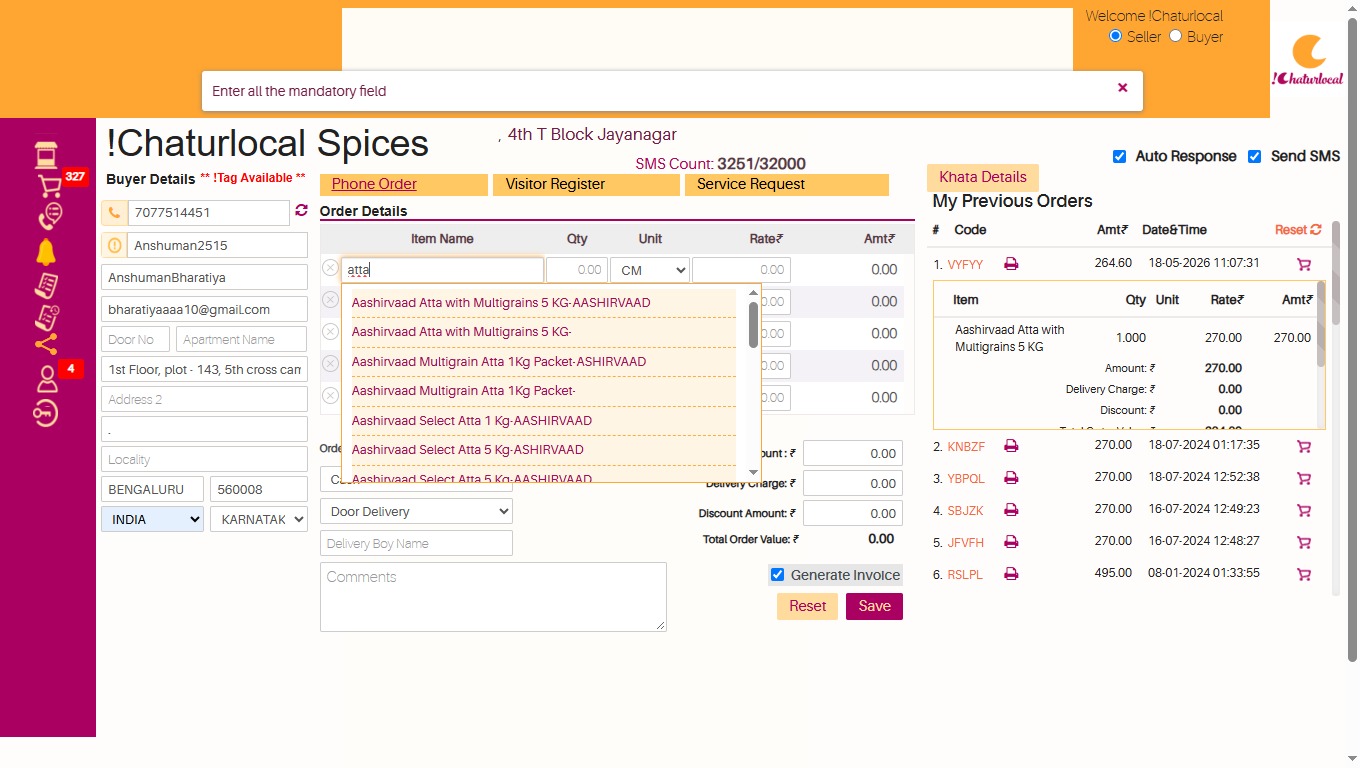
Task: Remove first order row with its X icon
Action: tap(330, 268)
